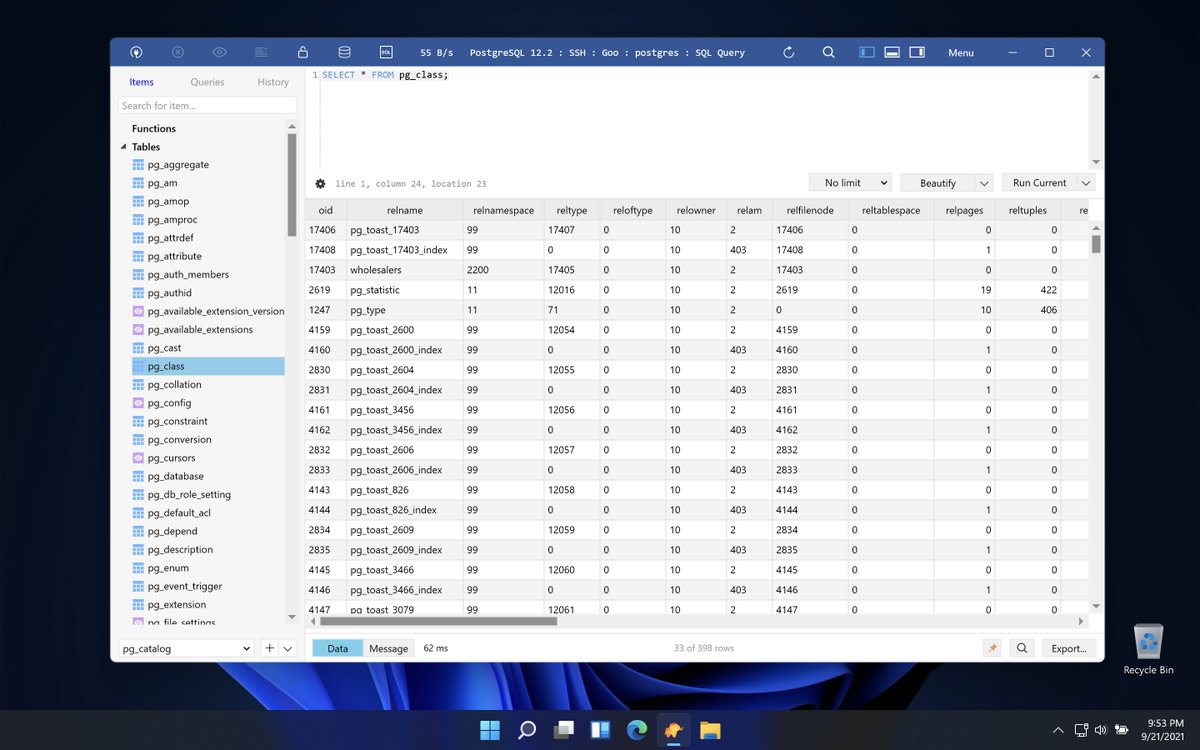Switch to the Message tab
This screenshot has width=1200, height=750.
pos(389,648)
